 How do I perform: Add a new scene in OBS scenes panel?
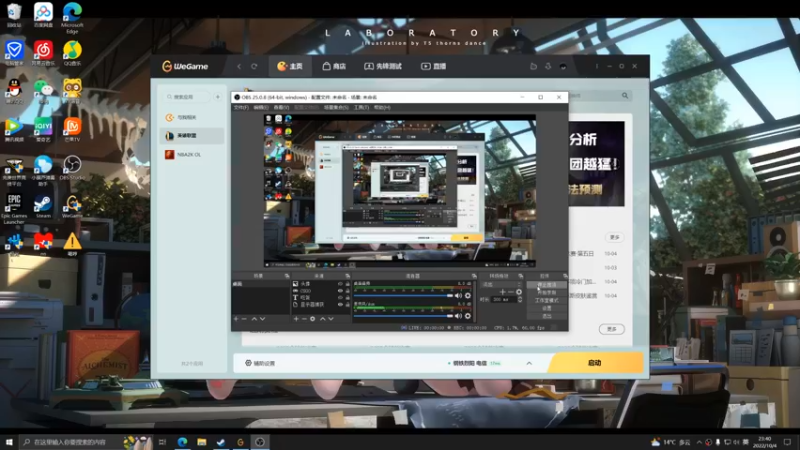(236, 319)
